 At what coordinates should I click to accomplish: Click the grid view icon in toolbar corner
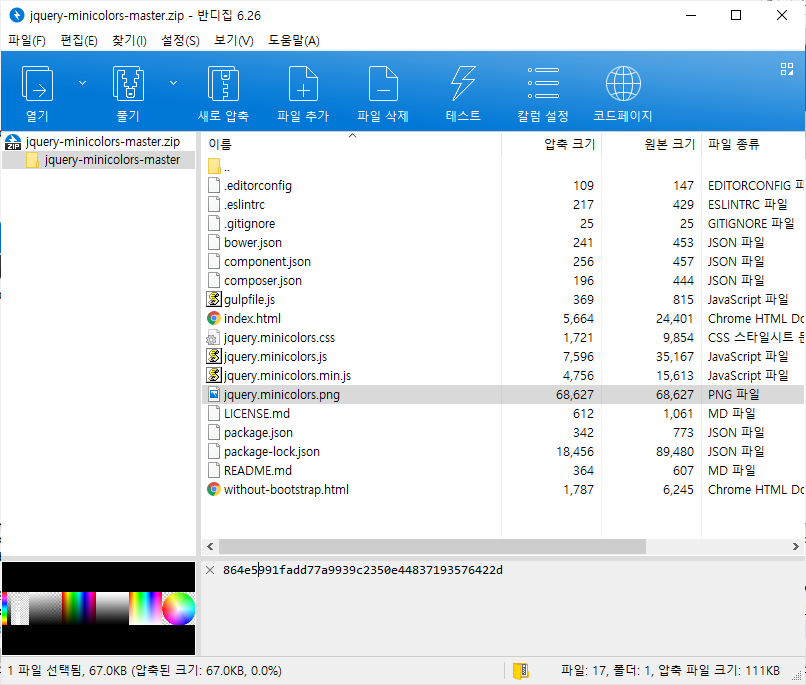pyautogui.click(x=786, y=69)
